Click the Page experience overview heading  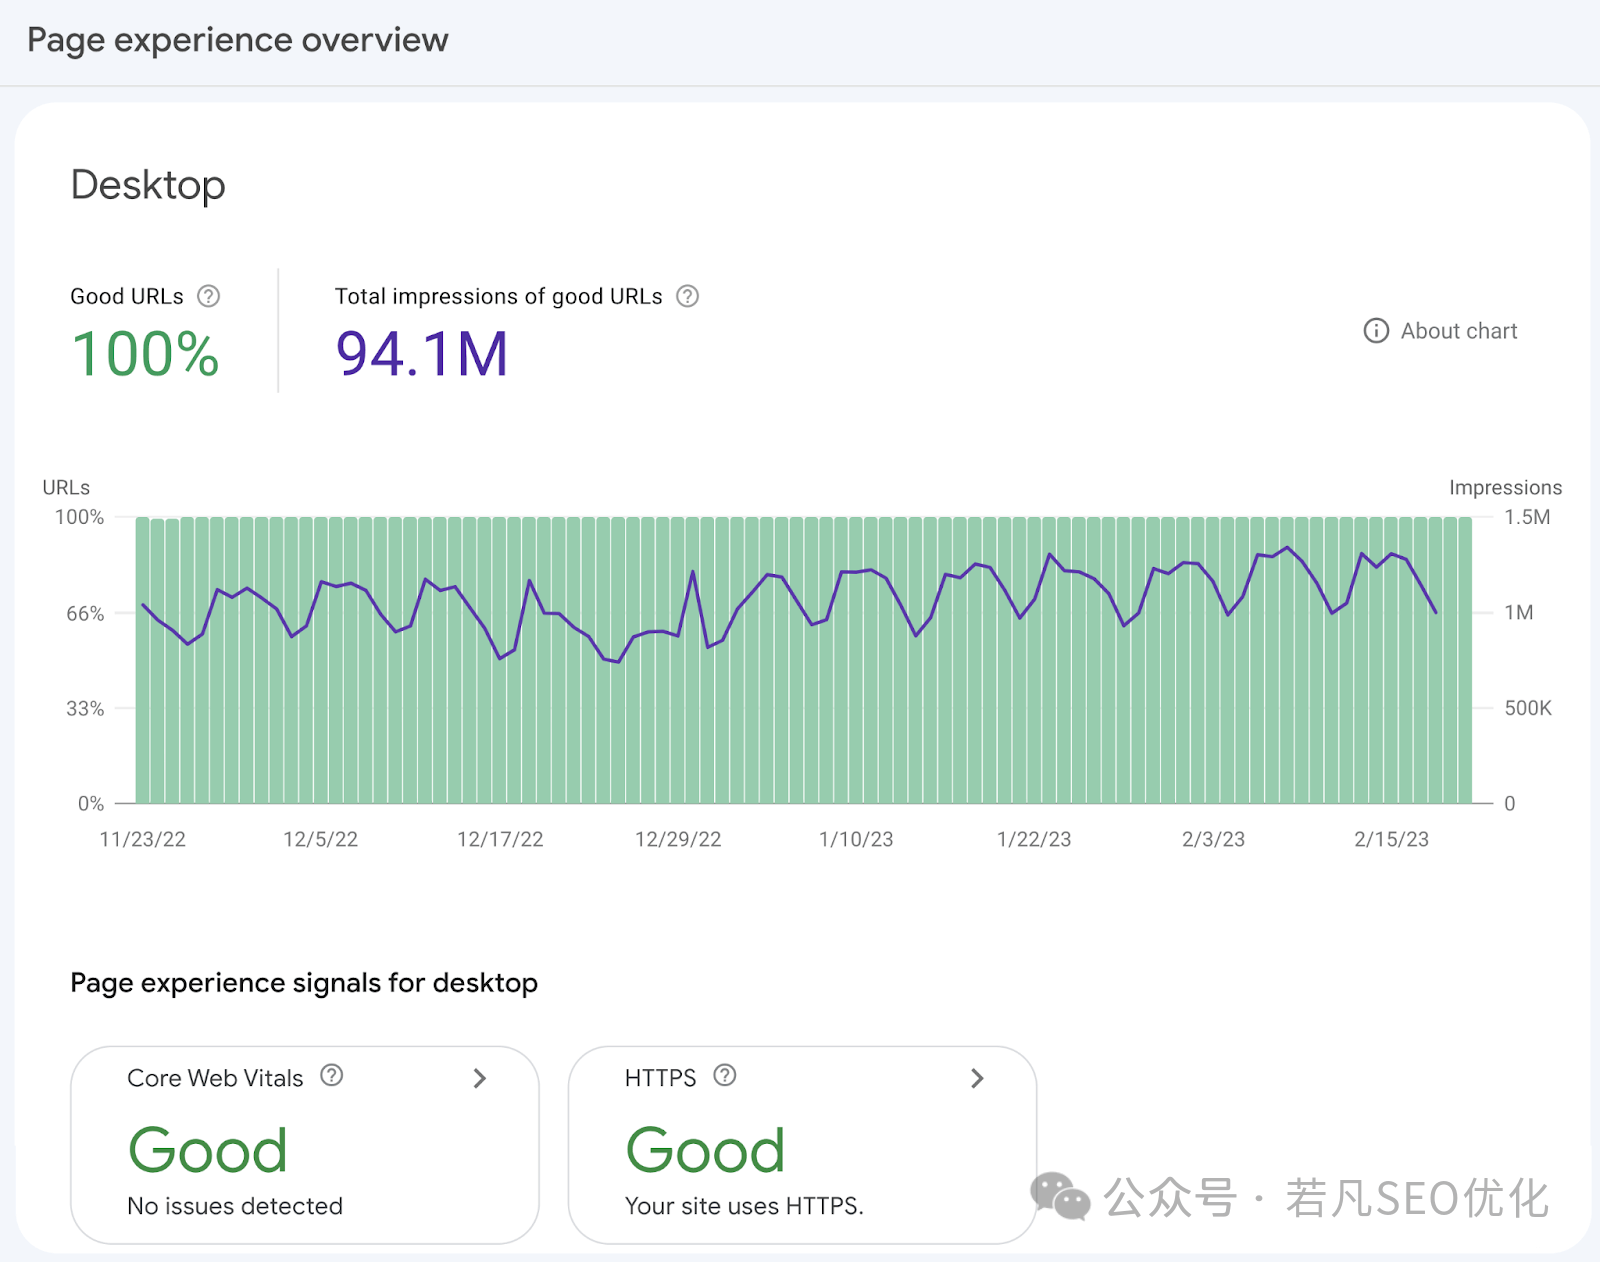click(x=238, y=40)
